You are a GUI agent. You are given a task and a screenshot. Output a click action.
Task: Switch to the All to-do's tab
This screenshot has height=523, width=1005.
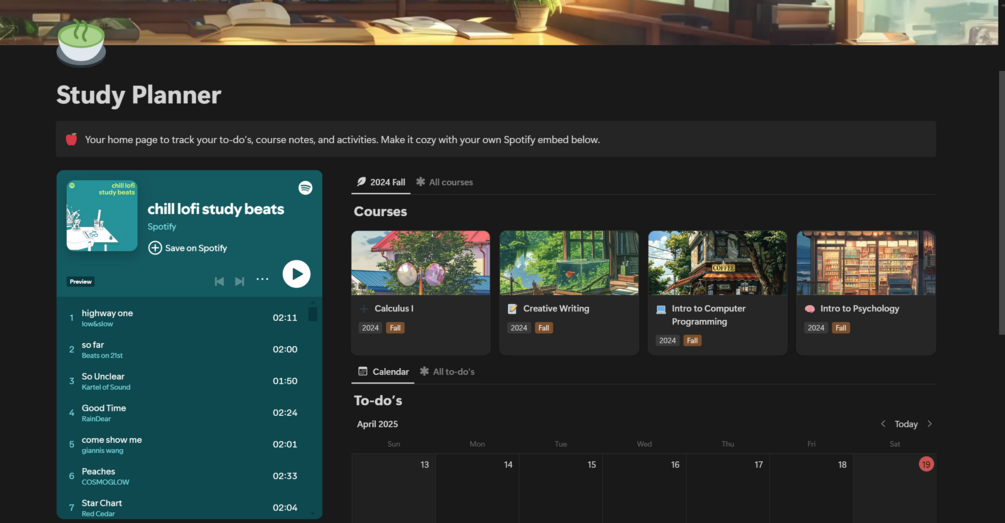[447, 372]
